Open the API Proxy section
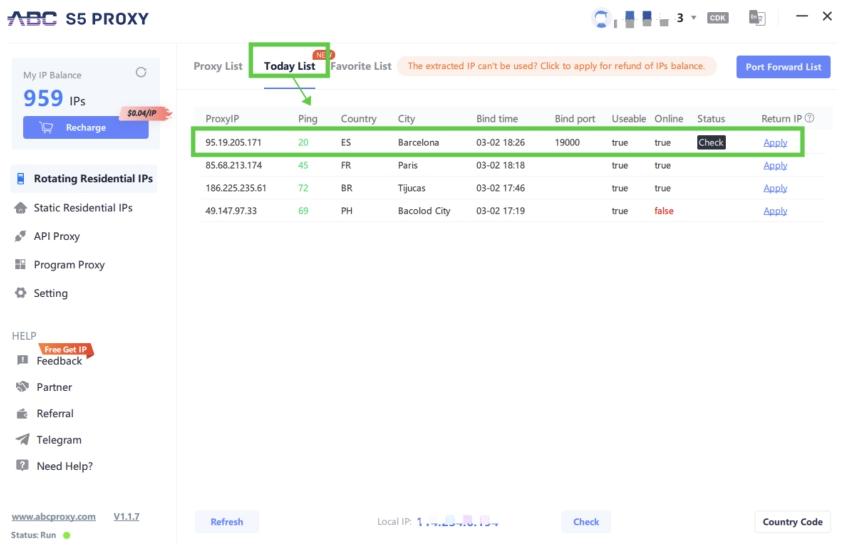Viewport: 847px width, 546px height. (57, 236)
